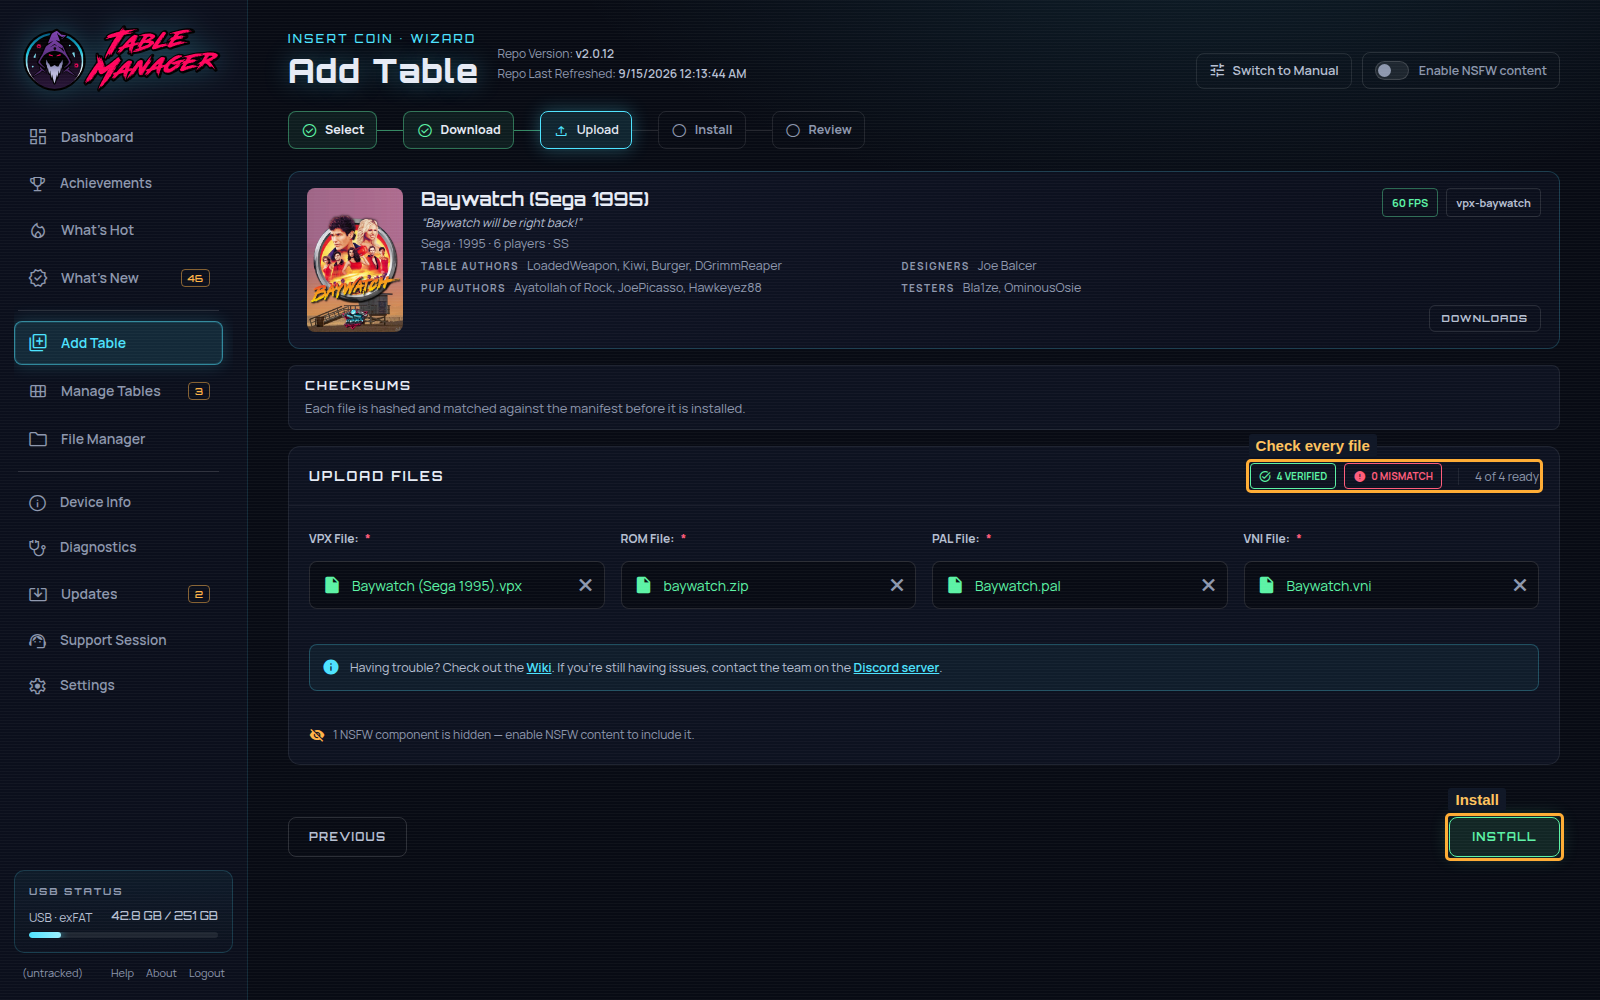Viewport: 1600px width, 1000px height.
Task: Open the Dashboard sidebar item
Action: pos(118,137)
